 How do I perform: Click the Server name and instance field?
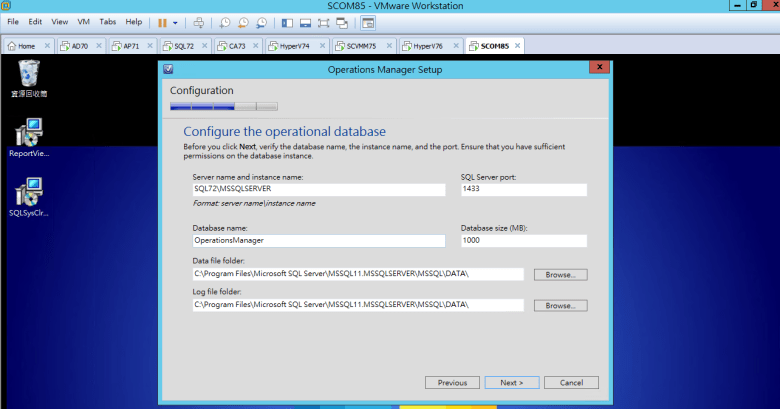click(318, 189)
